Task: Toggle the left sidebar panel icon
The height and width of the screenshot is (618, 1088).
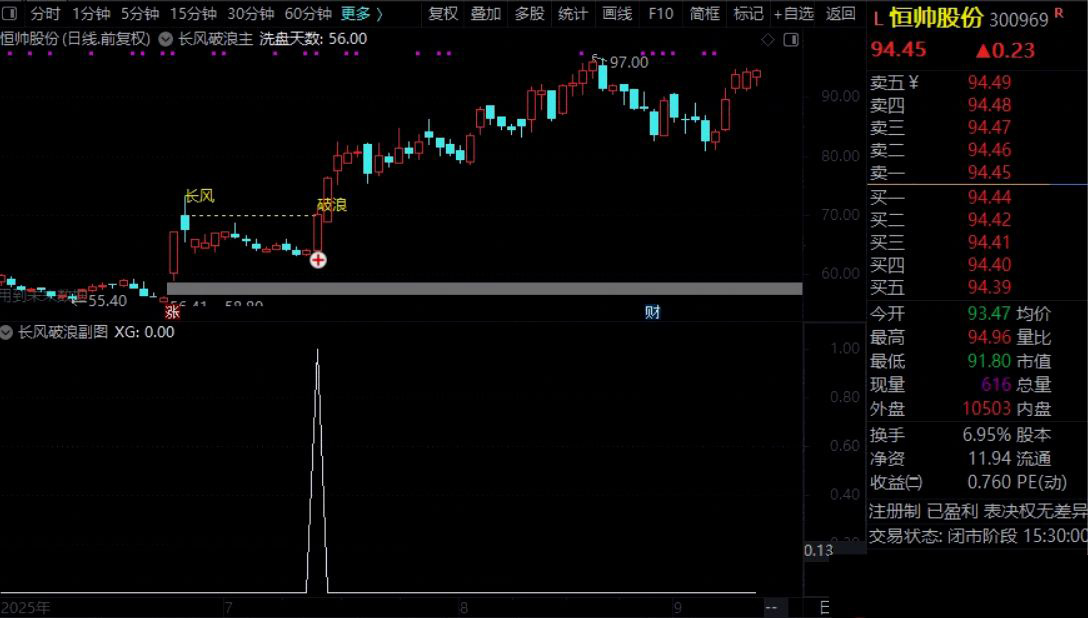Action: (x=10, y=13)
